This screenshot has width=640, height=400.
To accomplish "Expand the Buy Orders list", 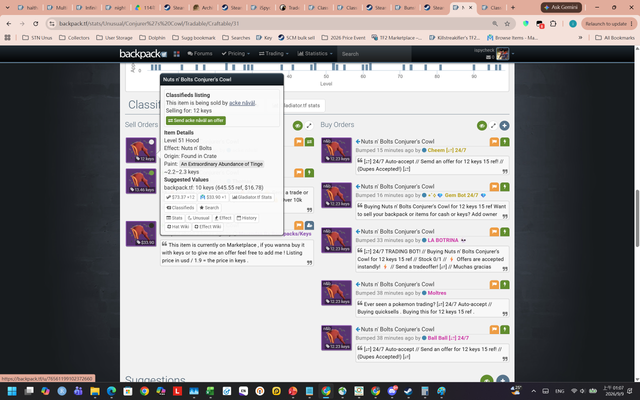I will 493,126.
